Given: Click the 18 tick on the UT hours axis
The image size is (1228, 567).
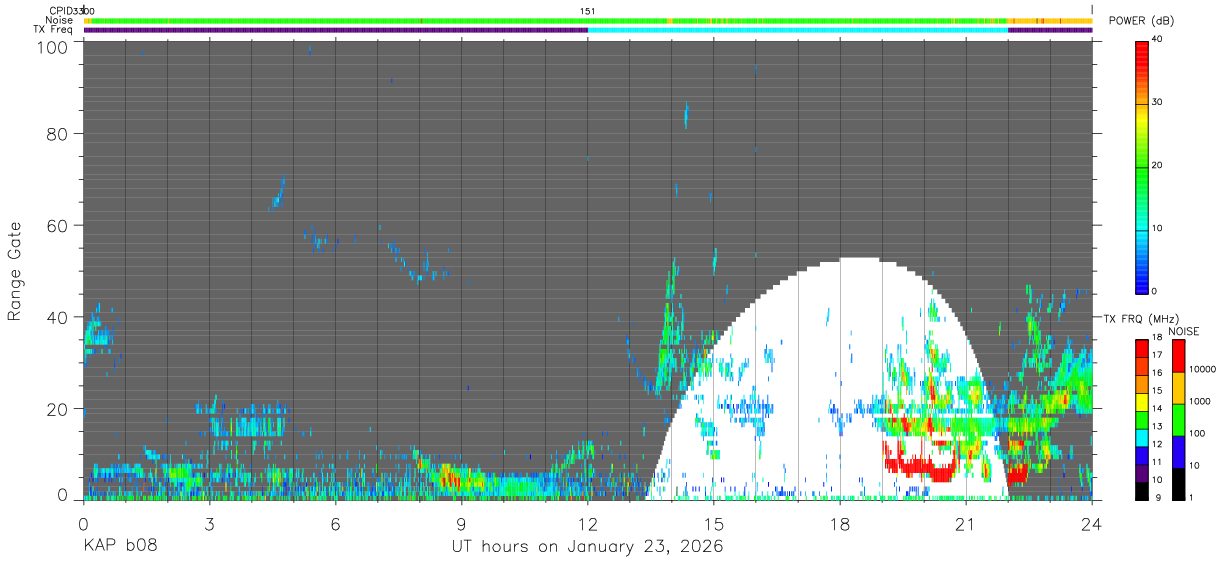Looking at the screenshot, I should click(x=839, y=523).
